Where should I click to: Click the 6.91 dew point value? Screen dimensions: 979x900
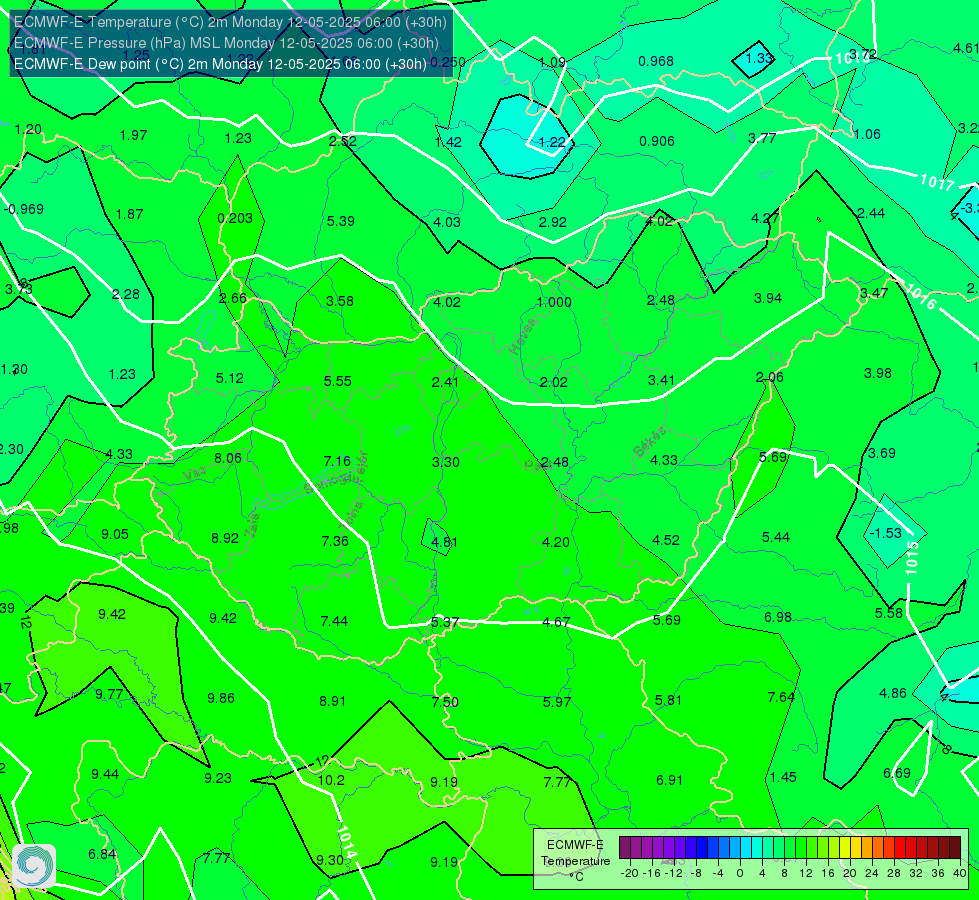point(669,780)
